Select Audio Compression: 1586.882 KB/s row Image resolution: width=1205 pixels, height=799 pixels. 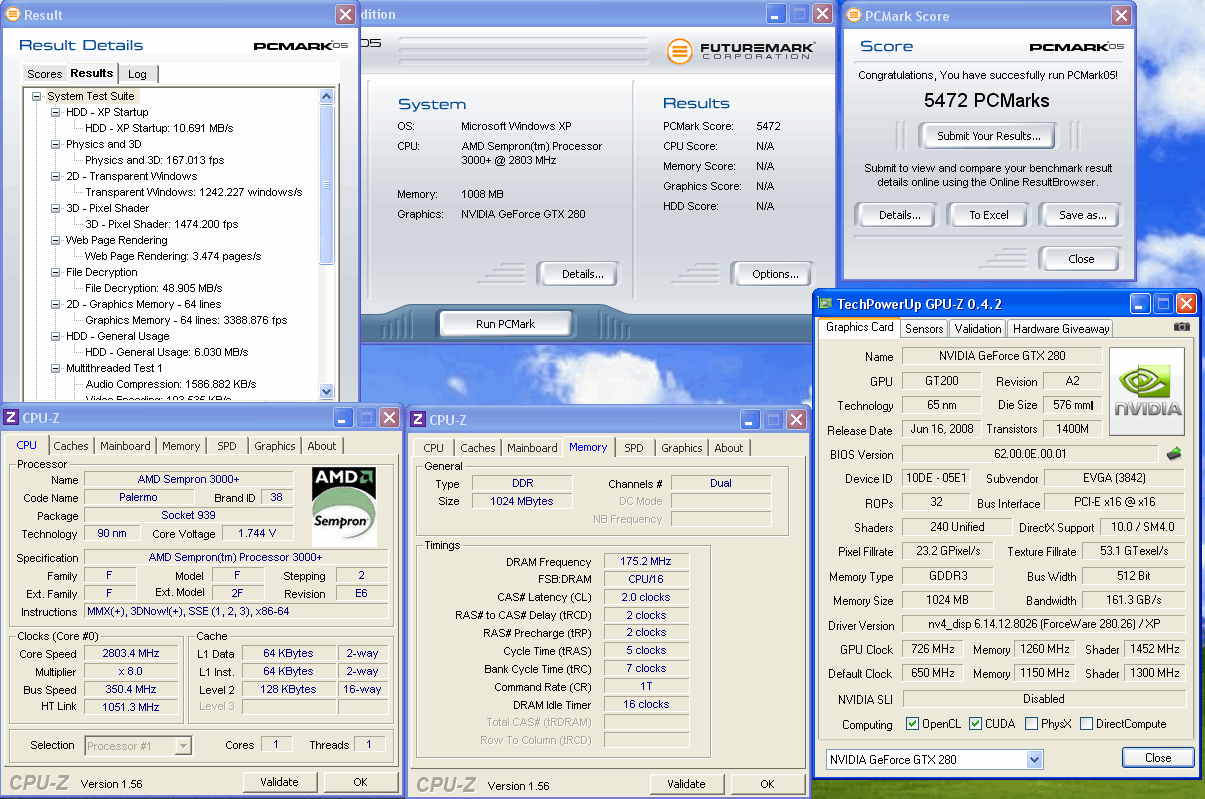point(170,384)
